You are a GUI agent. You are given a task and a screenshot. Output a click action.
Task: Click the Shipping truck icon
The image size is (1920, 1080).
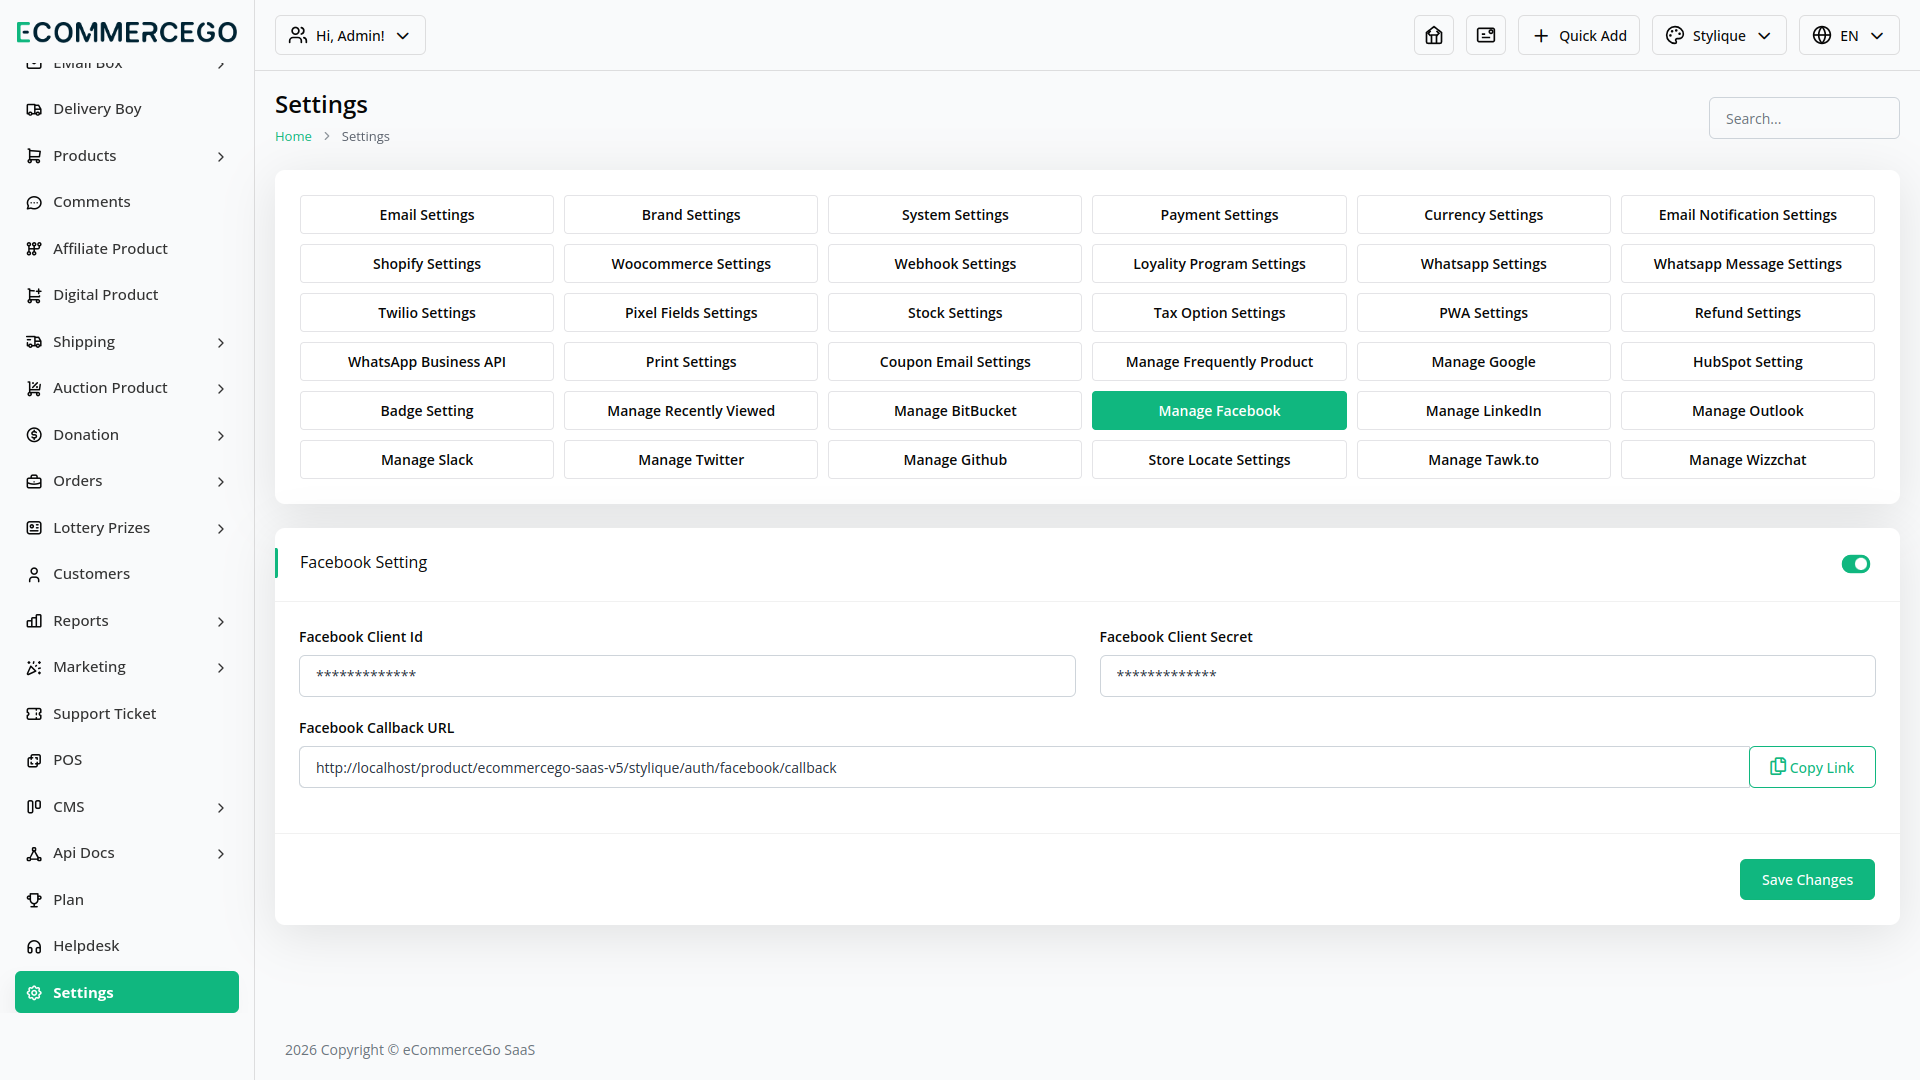[34, 342]
